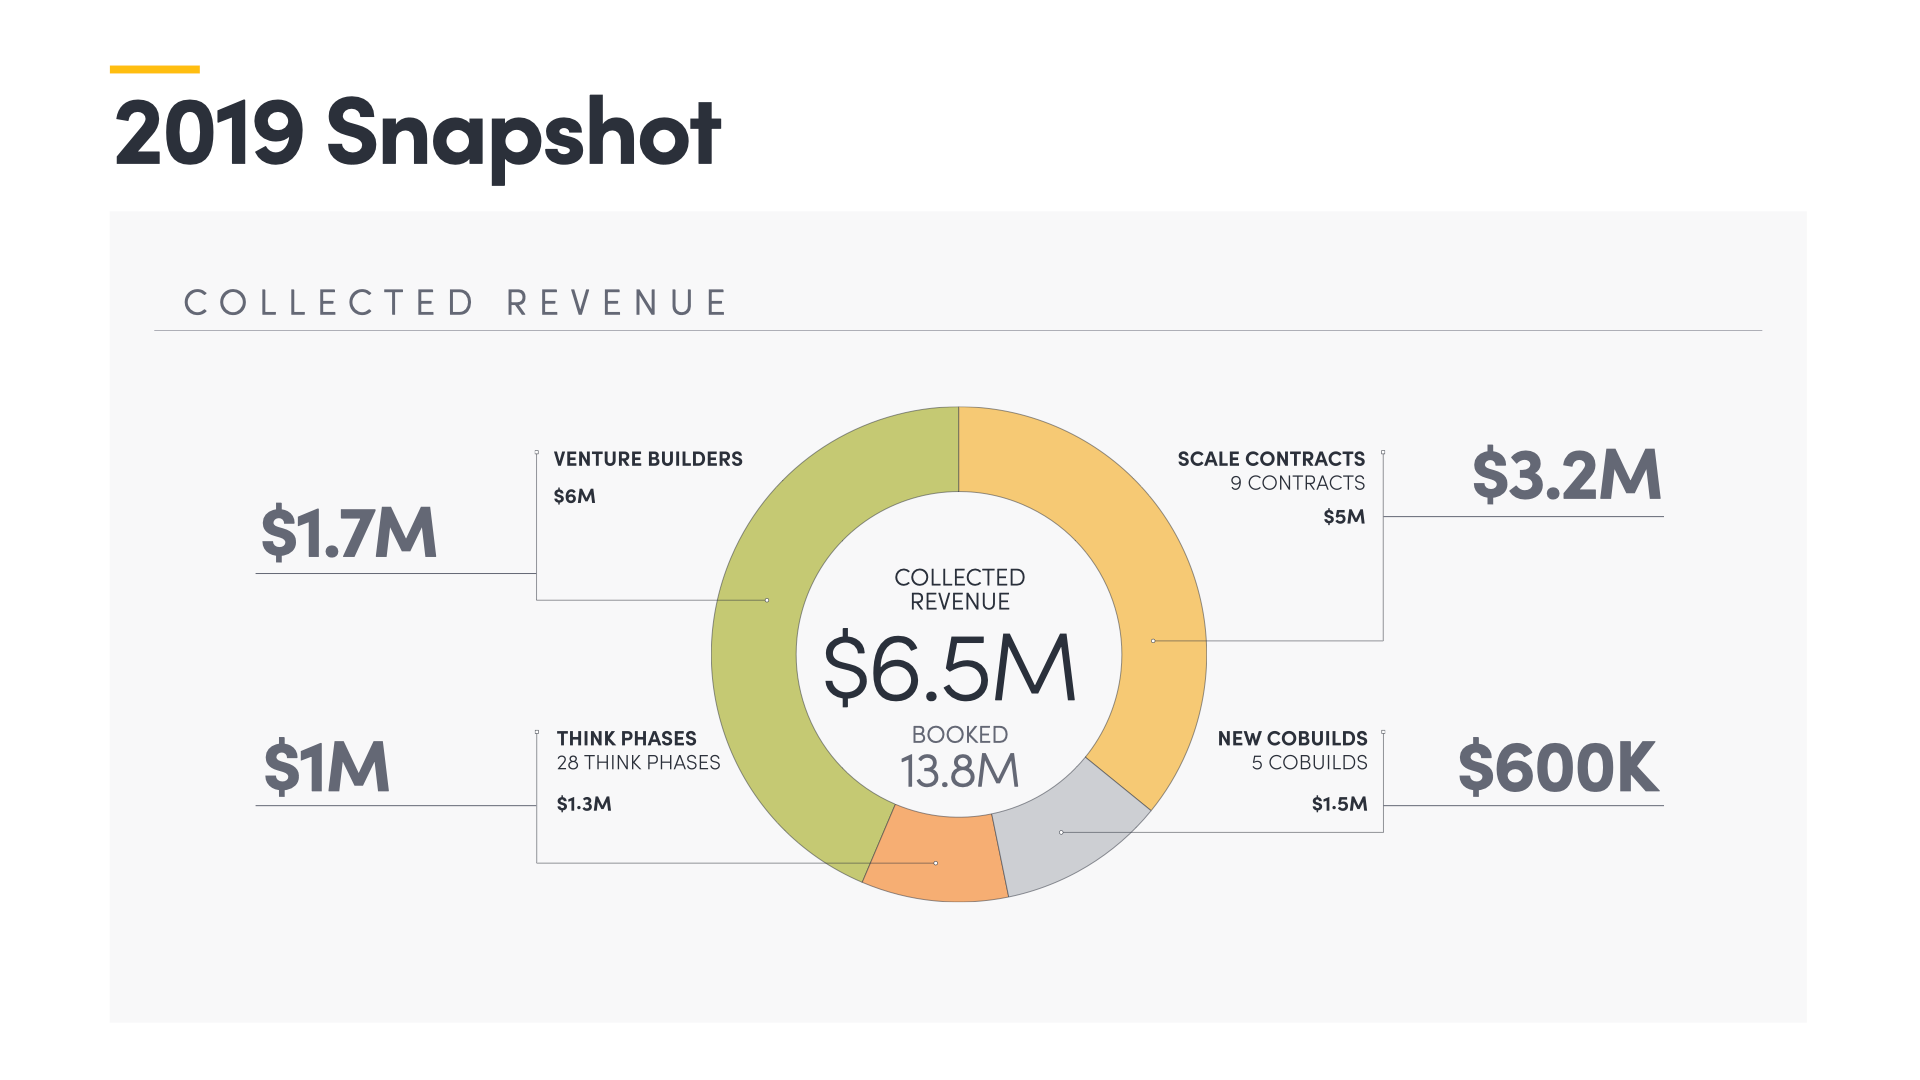This screenshot has width=1920, height=1080.
Task: Select the $600K New Cobuilds amount
Action: 1558,768
